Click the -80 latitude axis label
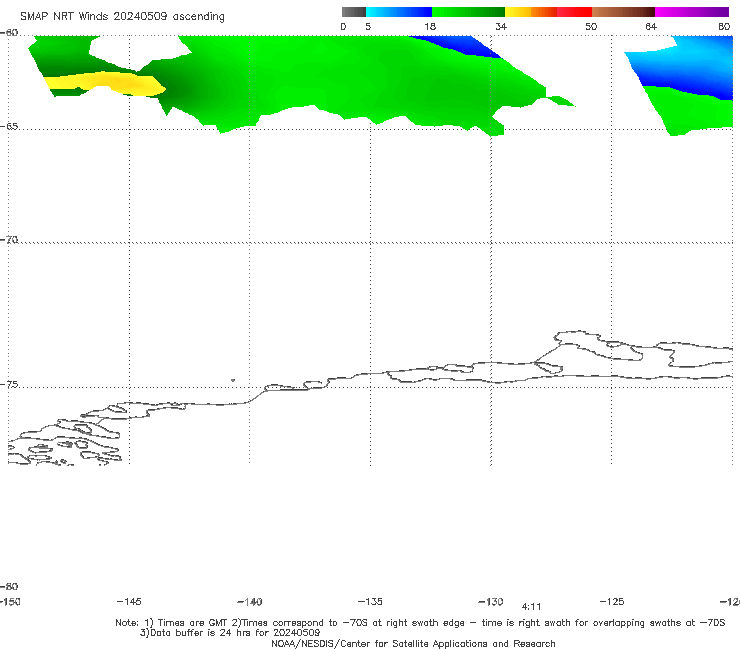Viewport: 740px width, 650px height. [x=9, y=586]
